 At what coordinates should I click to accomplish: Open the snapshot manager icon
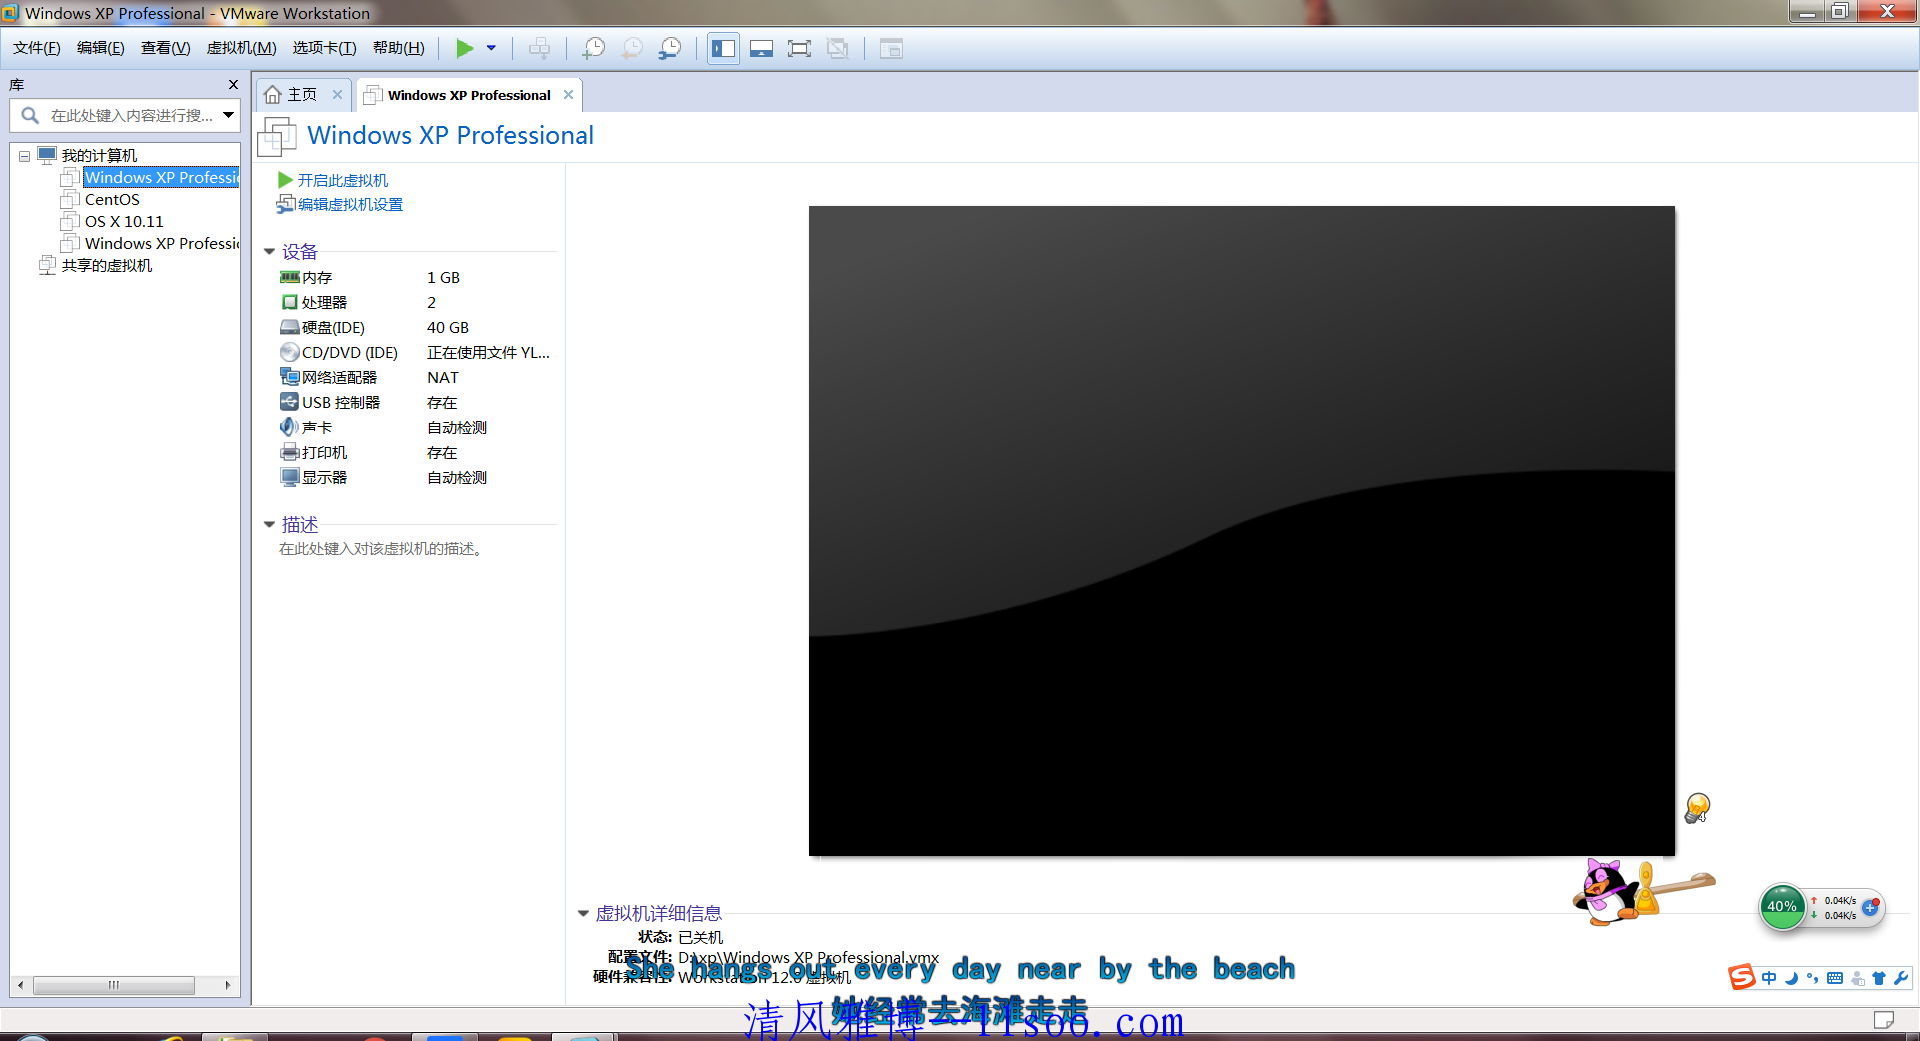670,48
